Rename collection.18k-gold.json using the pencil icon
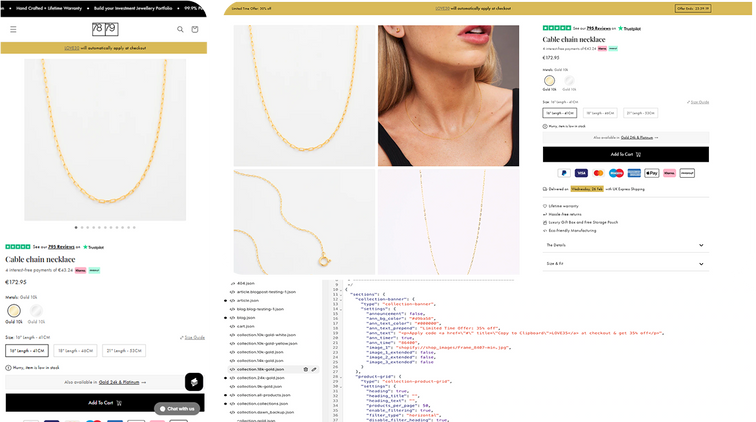The width and height of the screenshot is (756, 422). tap(314, 369)
